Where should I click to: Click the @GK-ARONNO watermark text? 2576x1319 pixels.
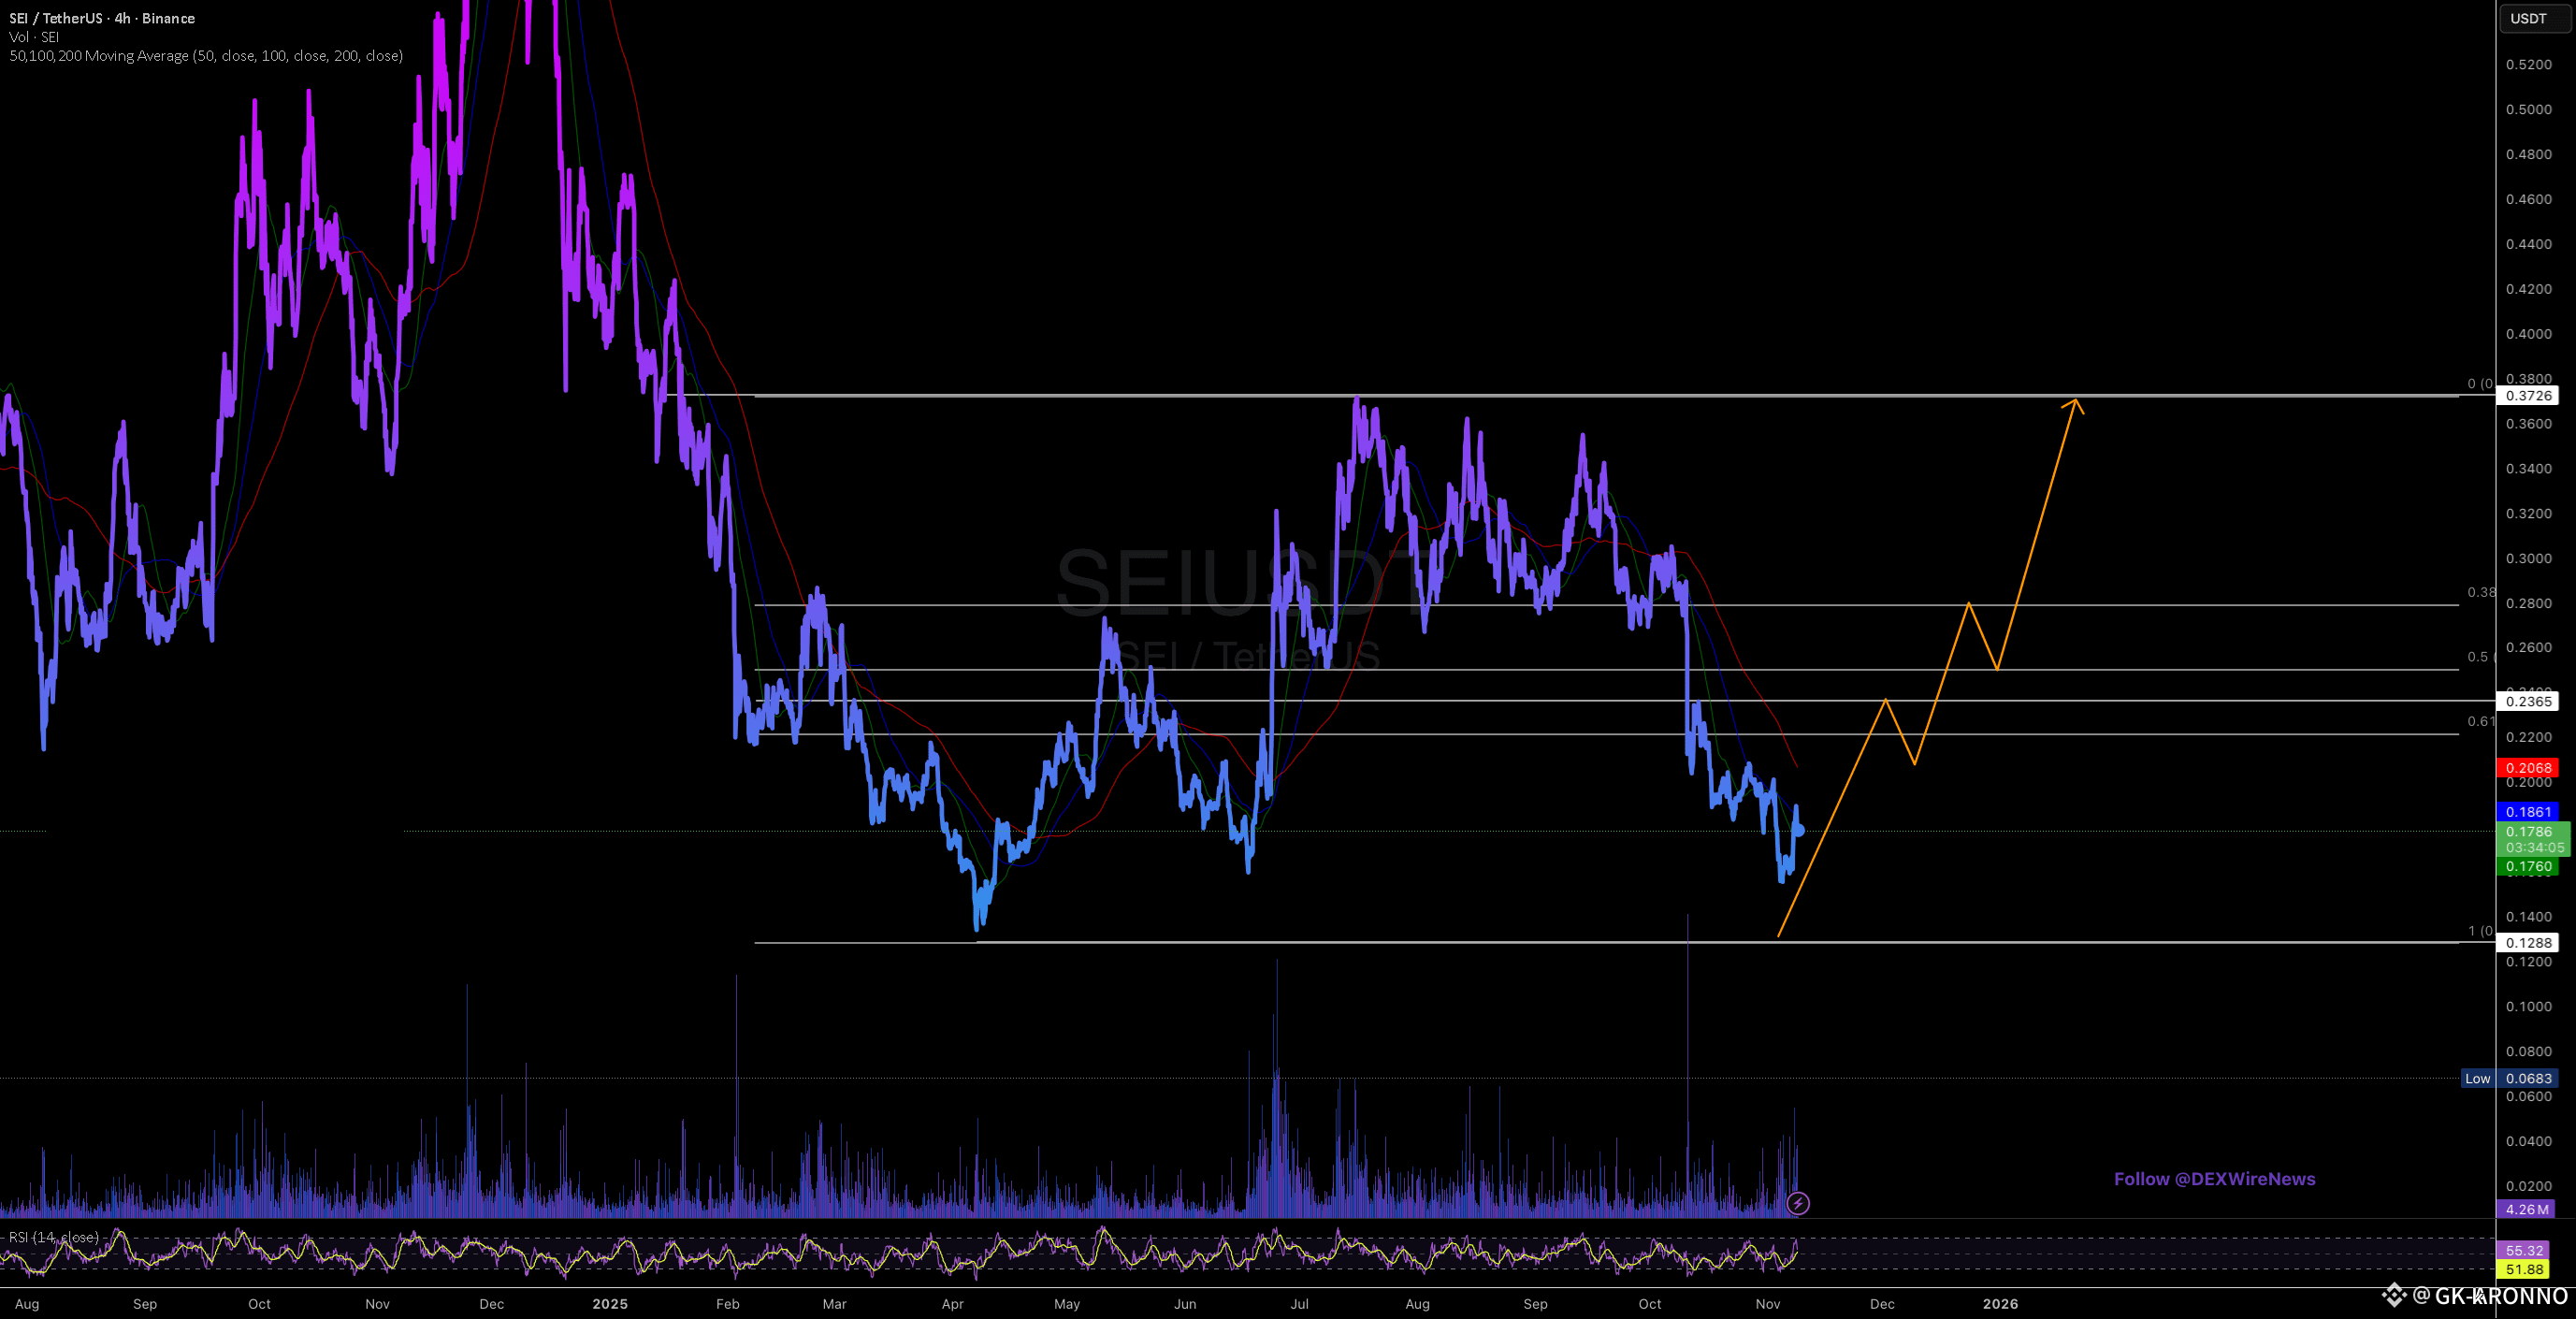2490,1296
